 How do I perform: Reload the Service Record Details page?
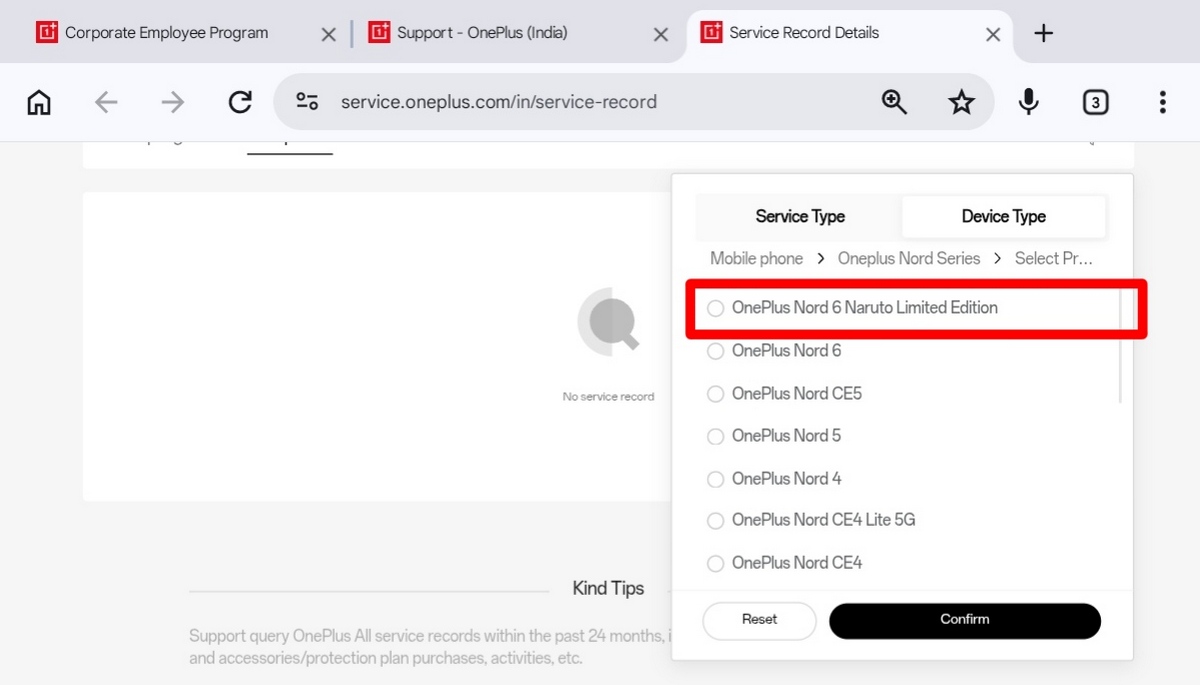pyautogui.click(x=240, y=101)
